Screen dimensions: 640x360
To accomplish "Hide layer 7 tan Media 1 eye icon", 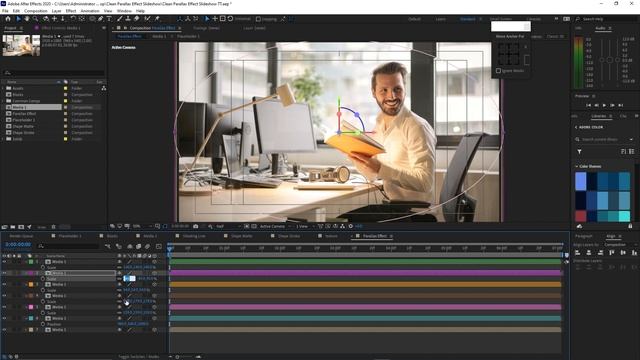I will (4, 329).
